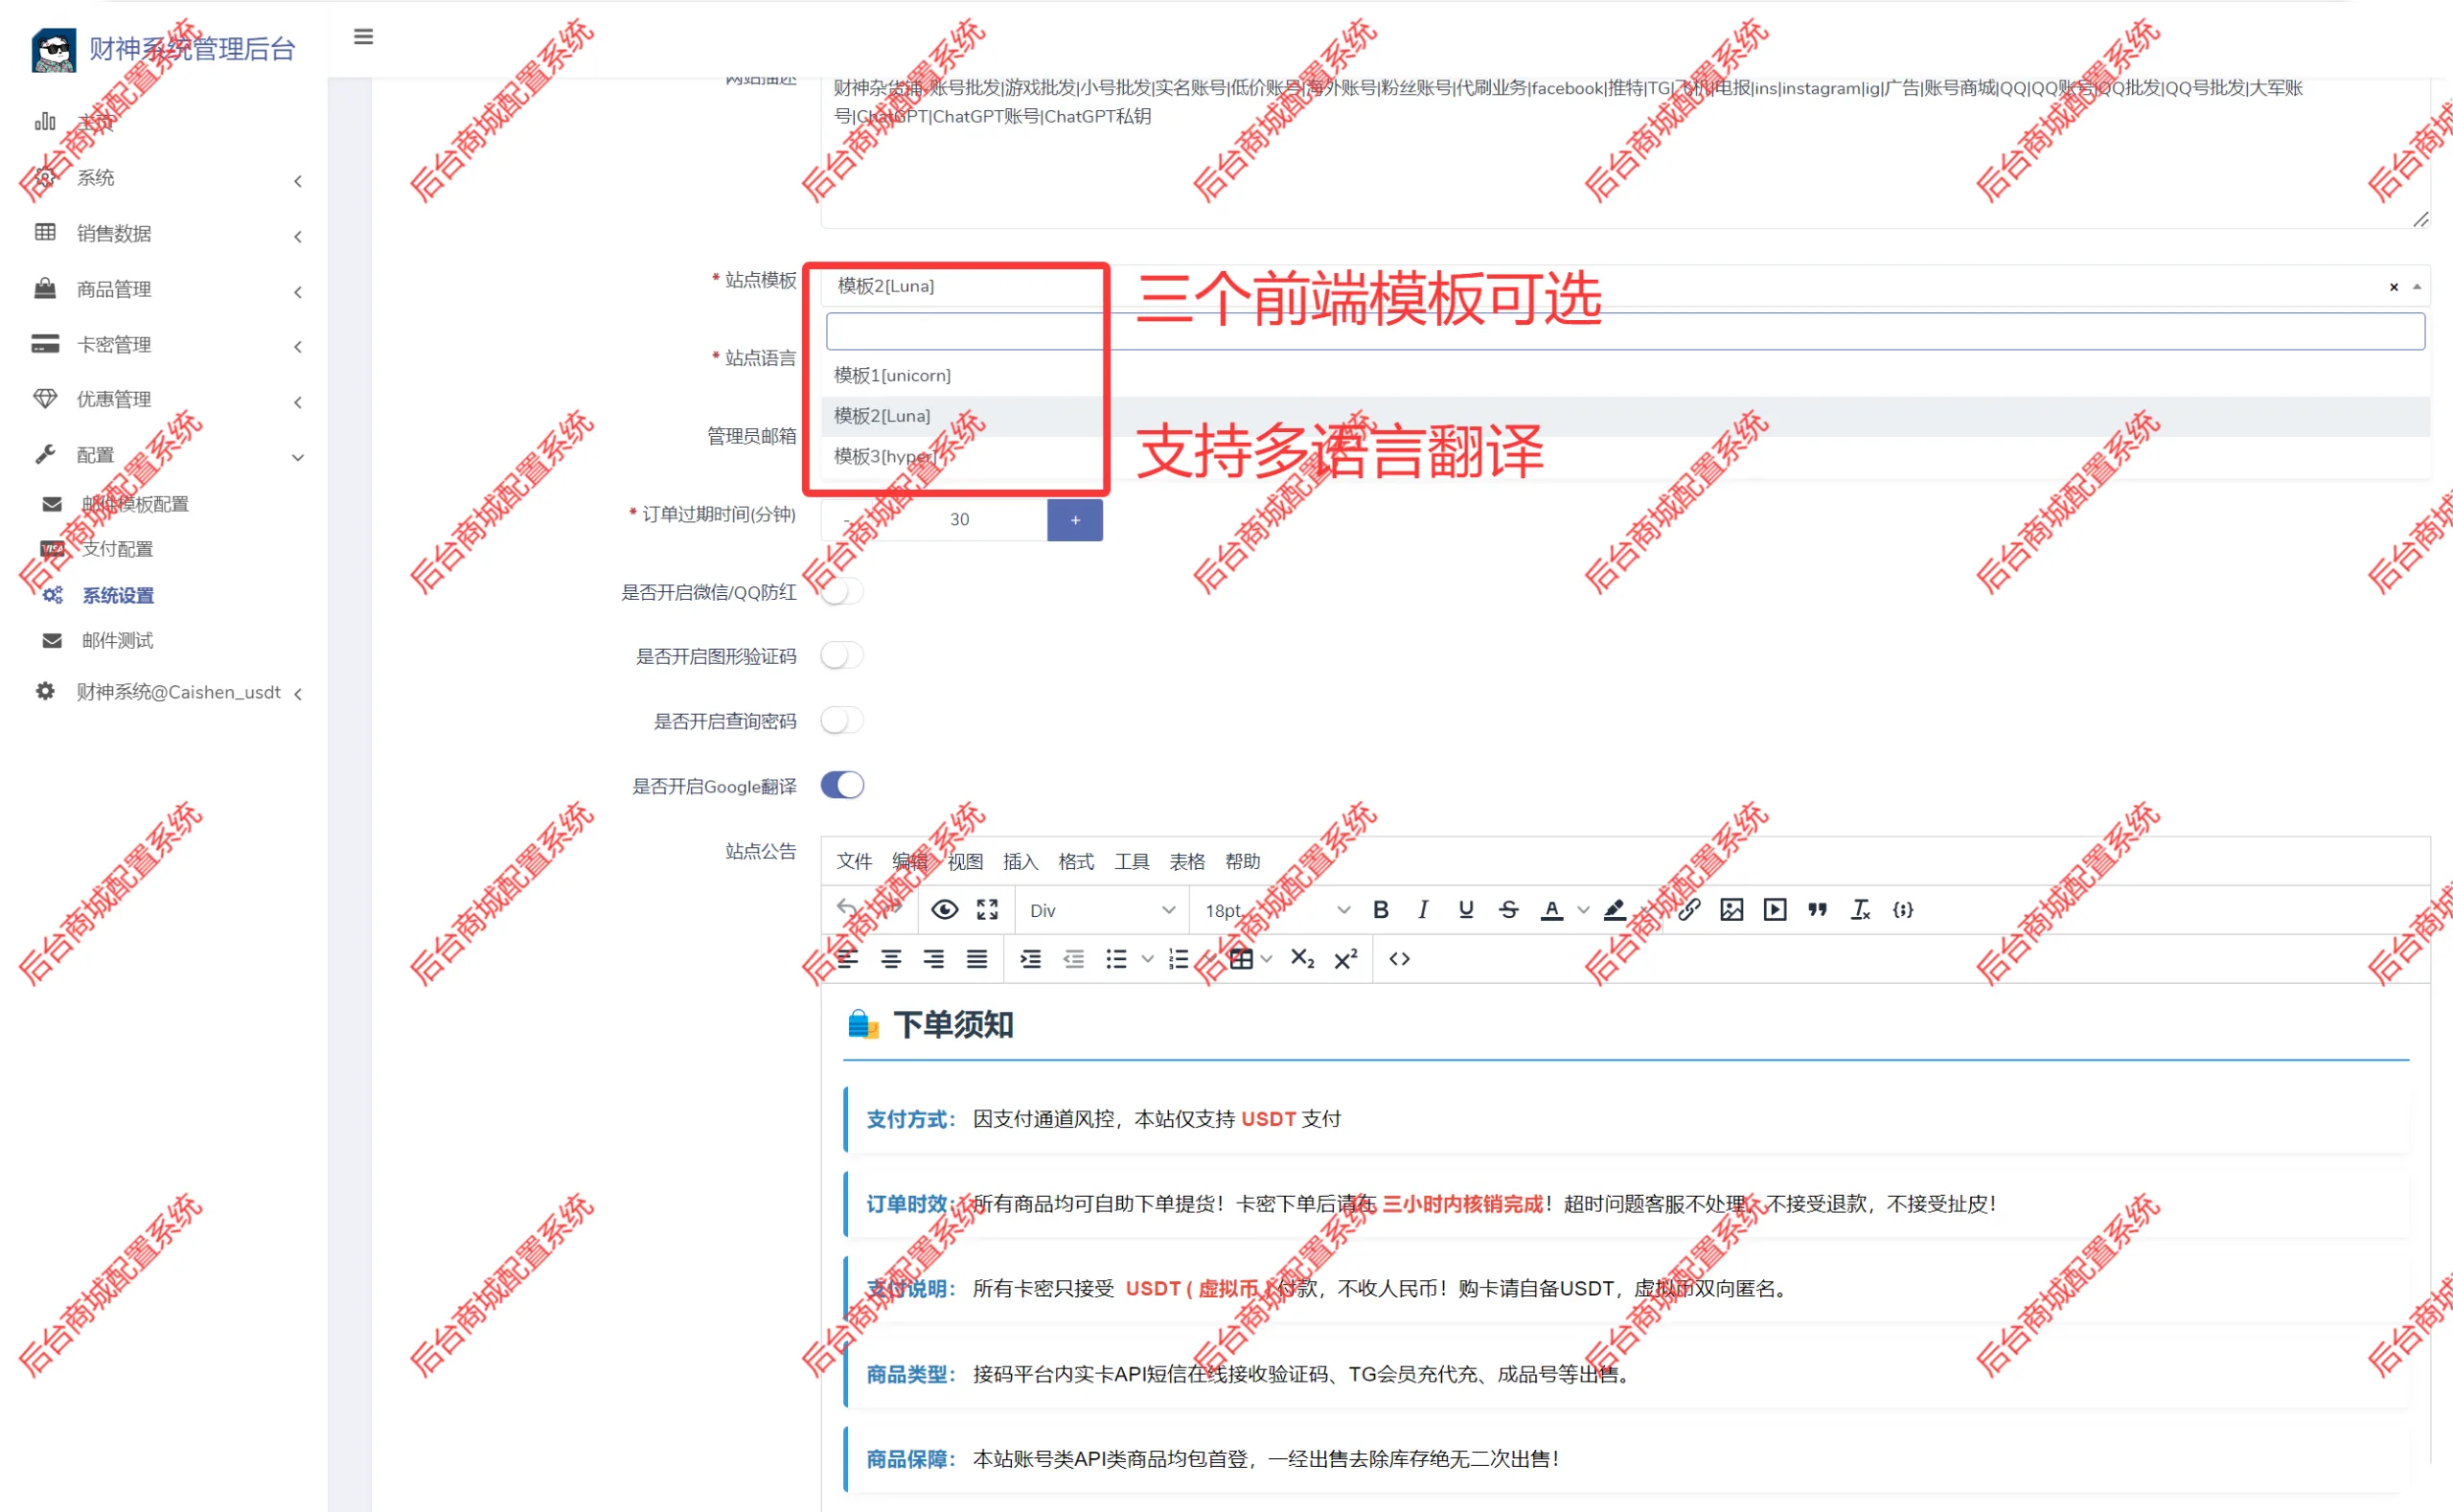Click the Italic formatting icon
The image size is (2453, 1512).
click(1422, 909)
